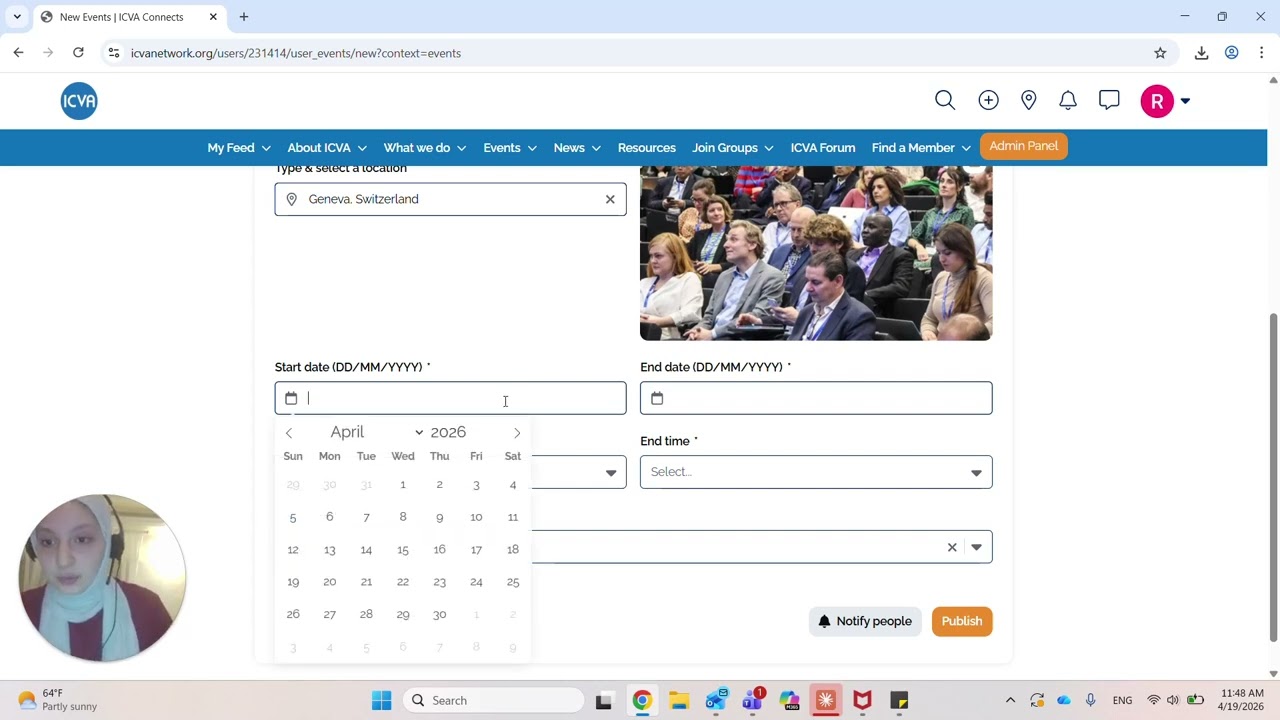Open the dropdown arrow beside the X
1280x720 pixels.
tap(976, 547)
